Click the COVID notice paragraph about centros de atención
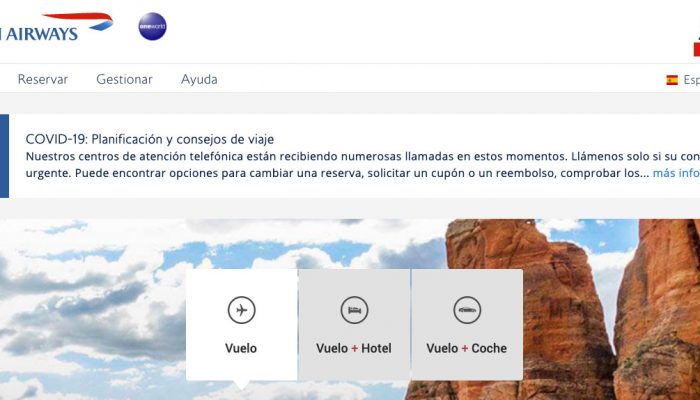Screen dimensions: 700x400 [362, 165]
